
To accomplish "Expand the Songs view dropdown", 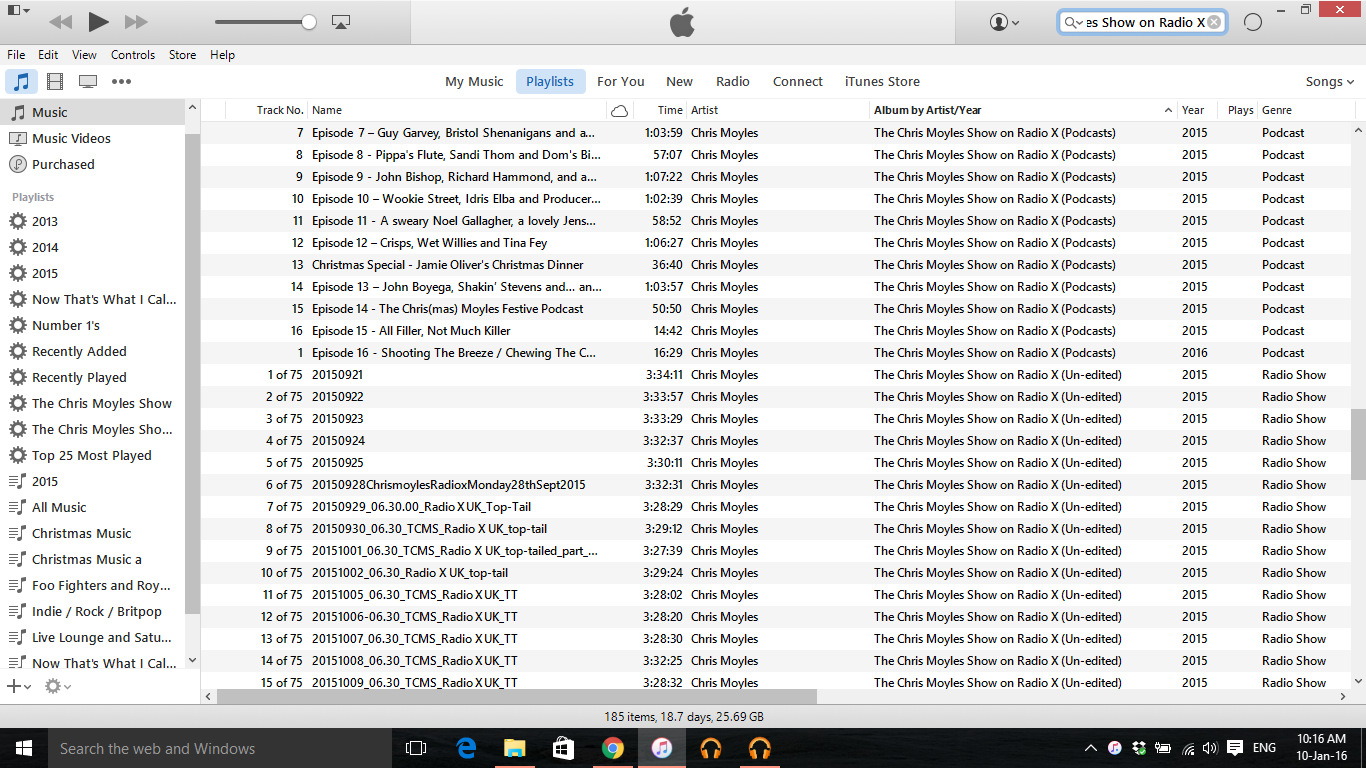I will (x=1330, y=82).
